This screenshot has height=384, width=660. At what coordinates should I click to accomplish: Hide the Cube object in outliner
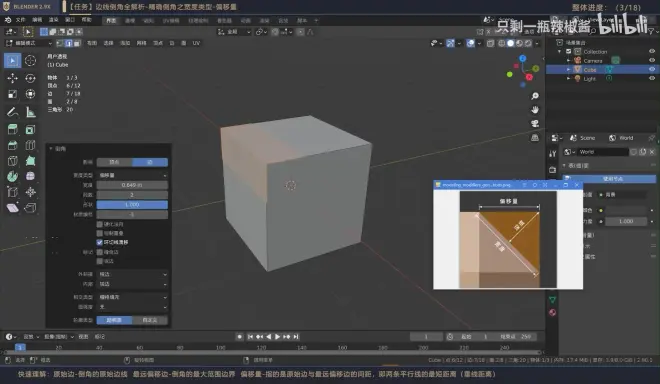click(652, 69)
